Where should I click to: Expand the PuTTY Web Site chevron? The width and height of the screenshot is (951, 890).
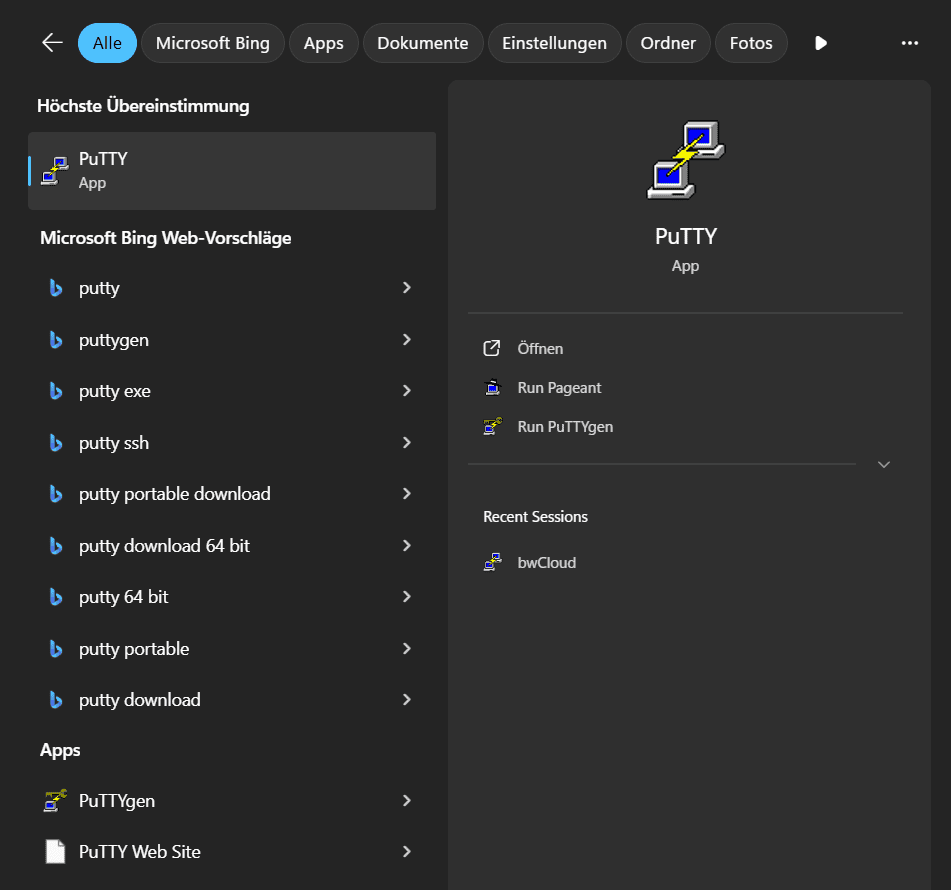click(407, 852)
